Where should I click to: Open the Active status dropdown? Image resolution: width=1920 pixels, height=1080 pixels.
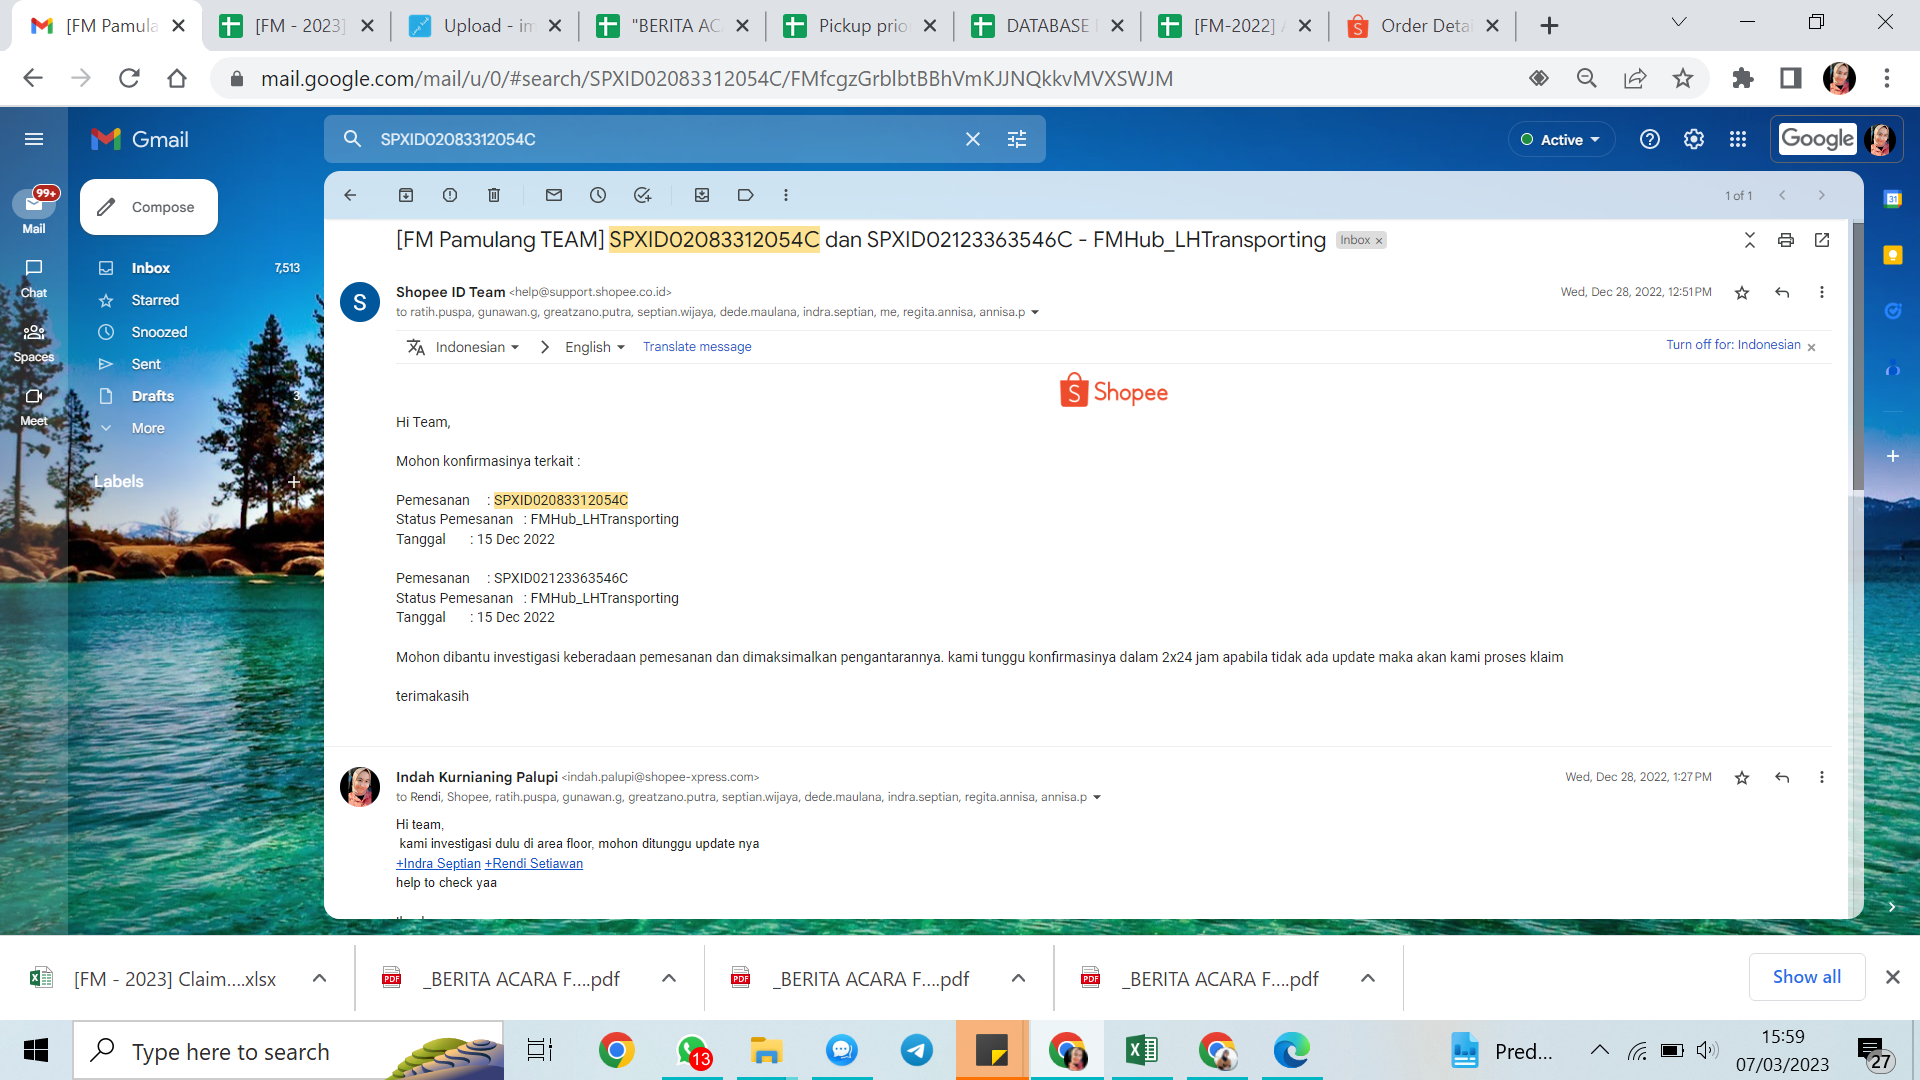[x=1561, y=140]
